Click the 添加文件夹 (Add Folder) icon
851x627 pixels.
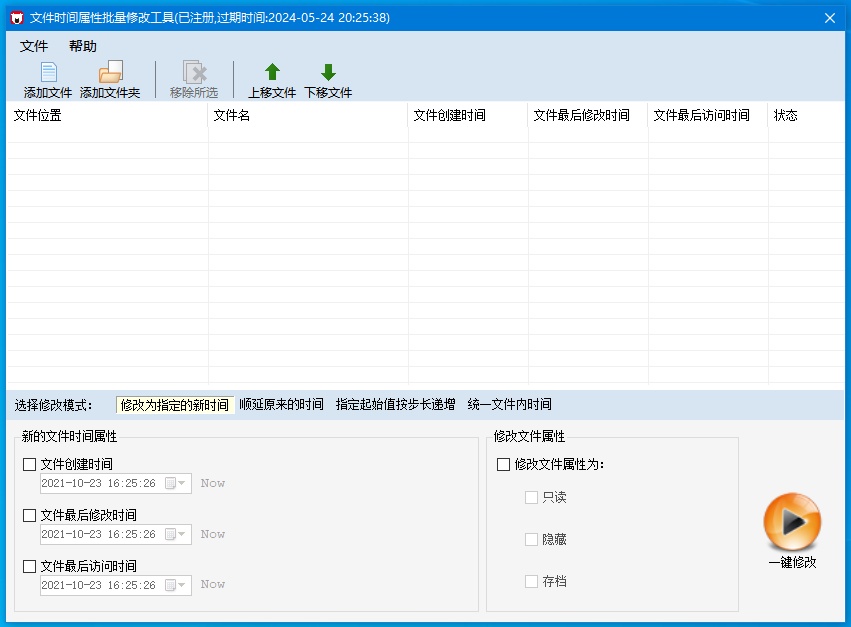coord(110,72)
